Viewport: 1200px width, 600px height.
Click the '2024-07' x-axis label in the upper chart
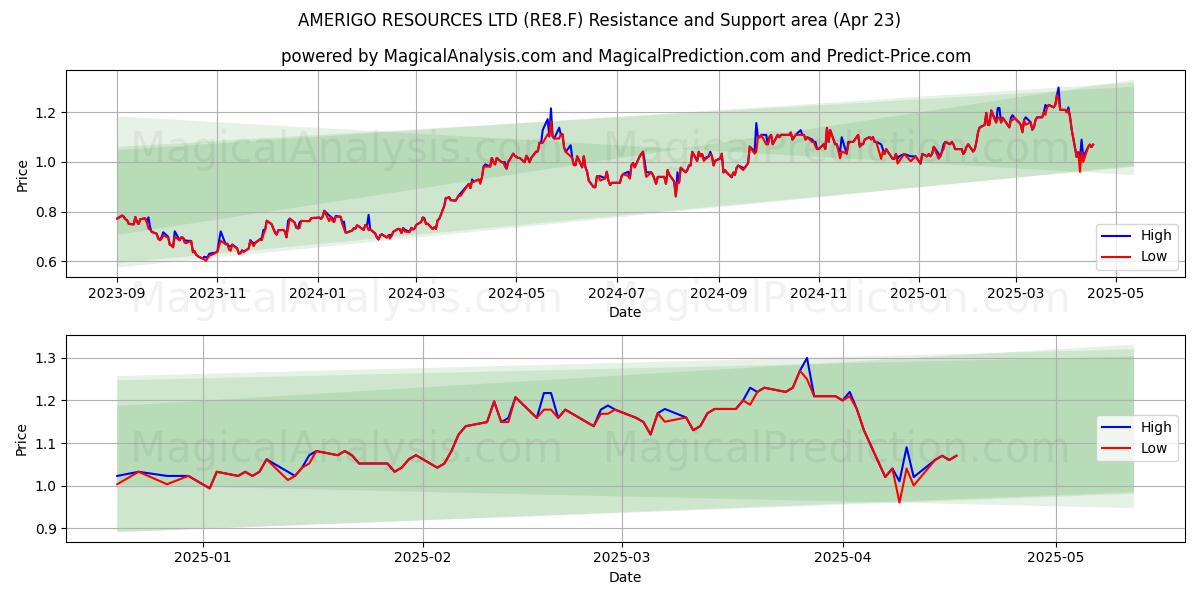tap(616, 294)
